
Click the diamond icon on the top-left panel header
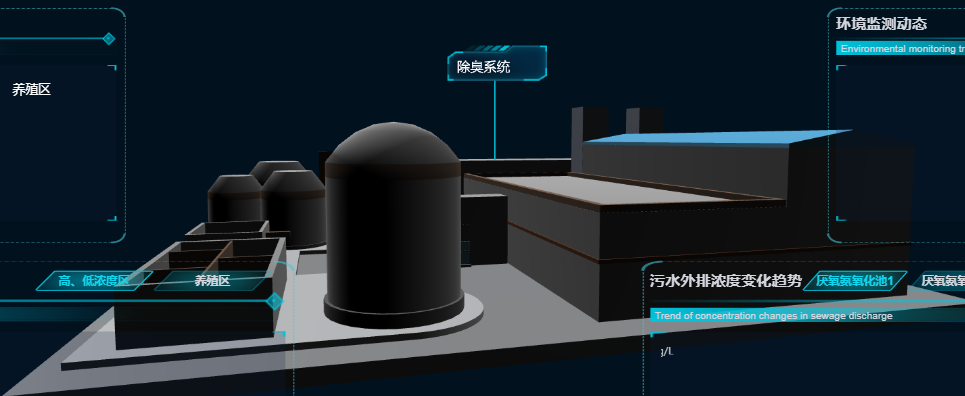coord(108,38)
